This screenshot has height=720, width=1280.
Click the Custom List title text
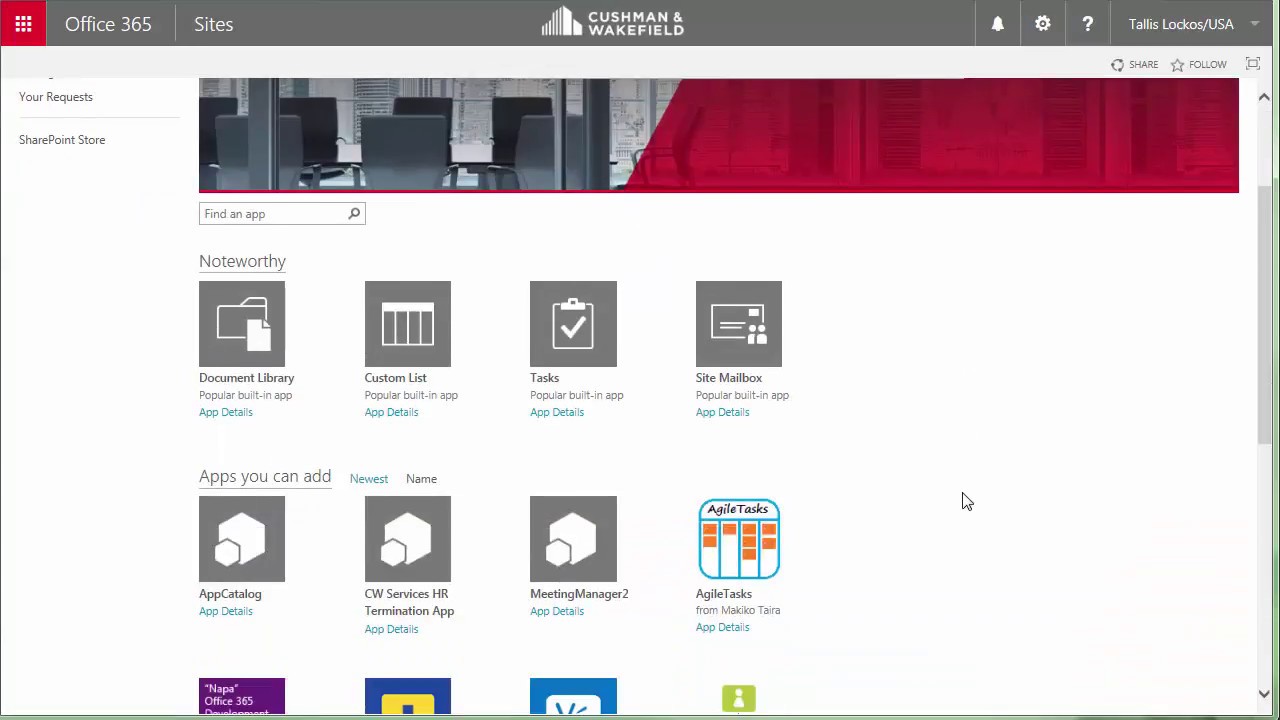[x=396, y=378]
